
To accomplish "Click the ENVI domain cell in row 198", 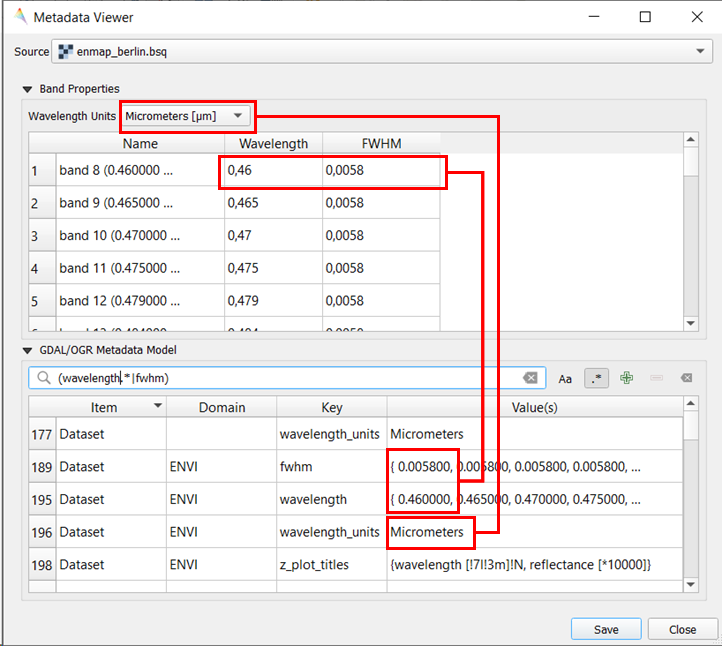I will [221, 565].
